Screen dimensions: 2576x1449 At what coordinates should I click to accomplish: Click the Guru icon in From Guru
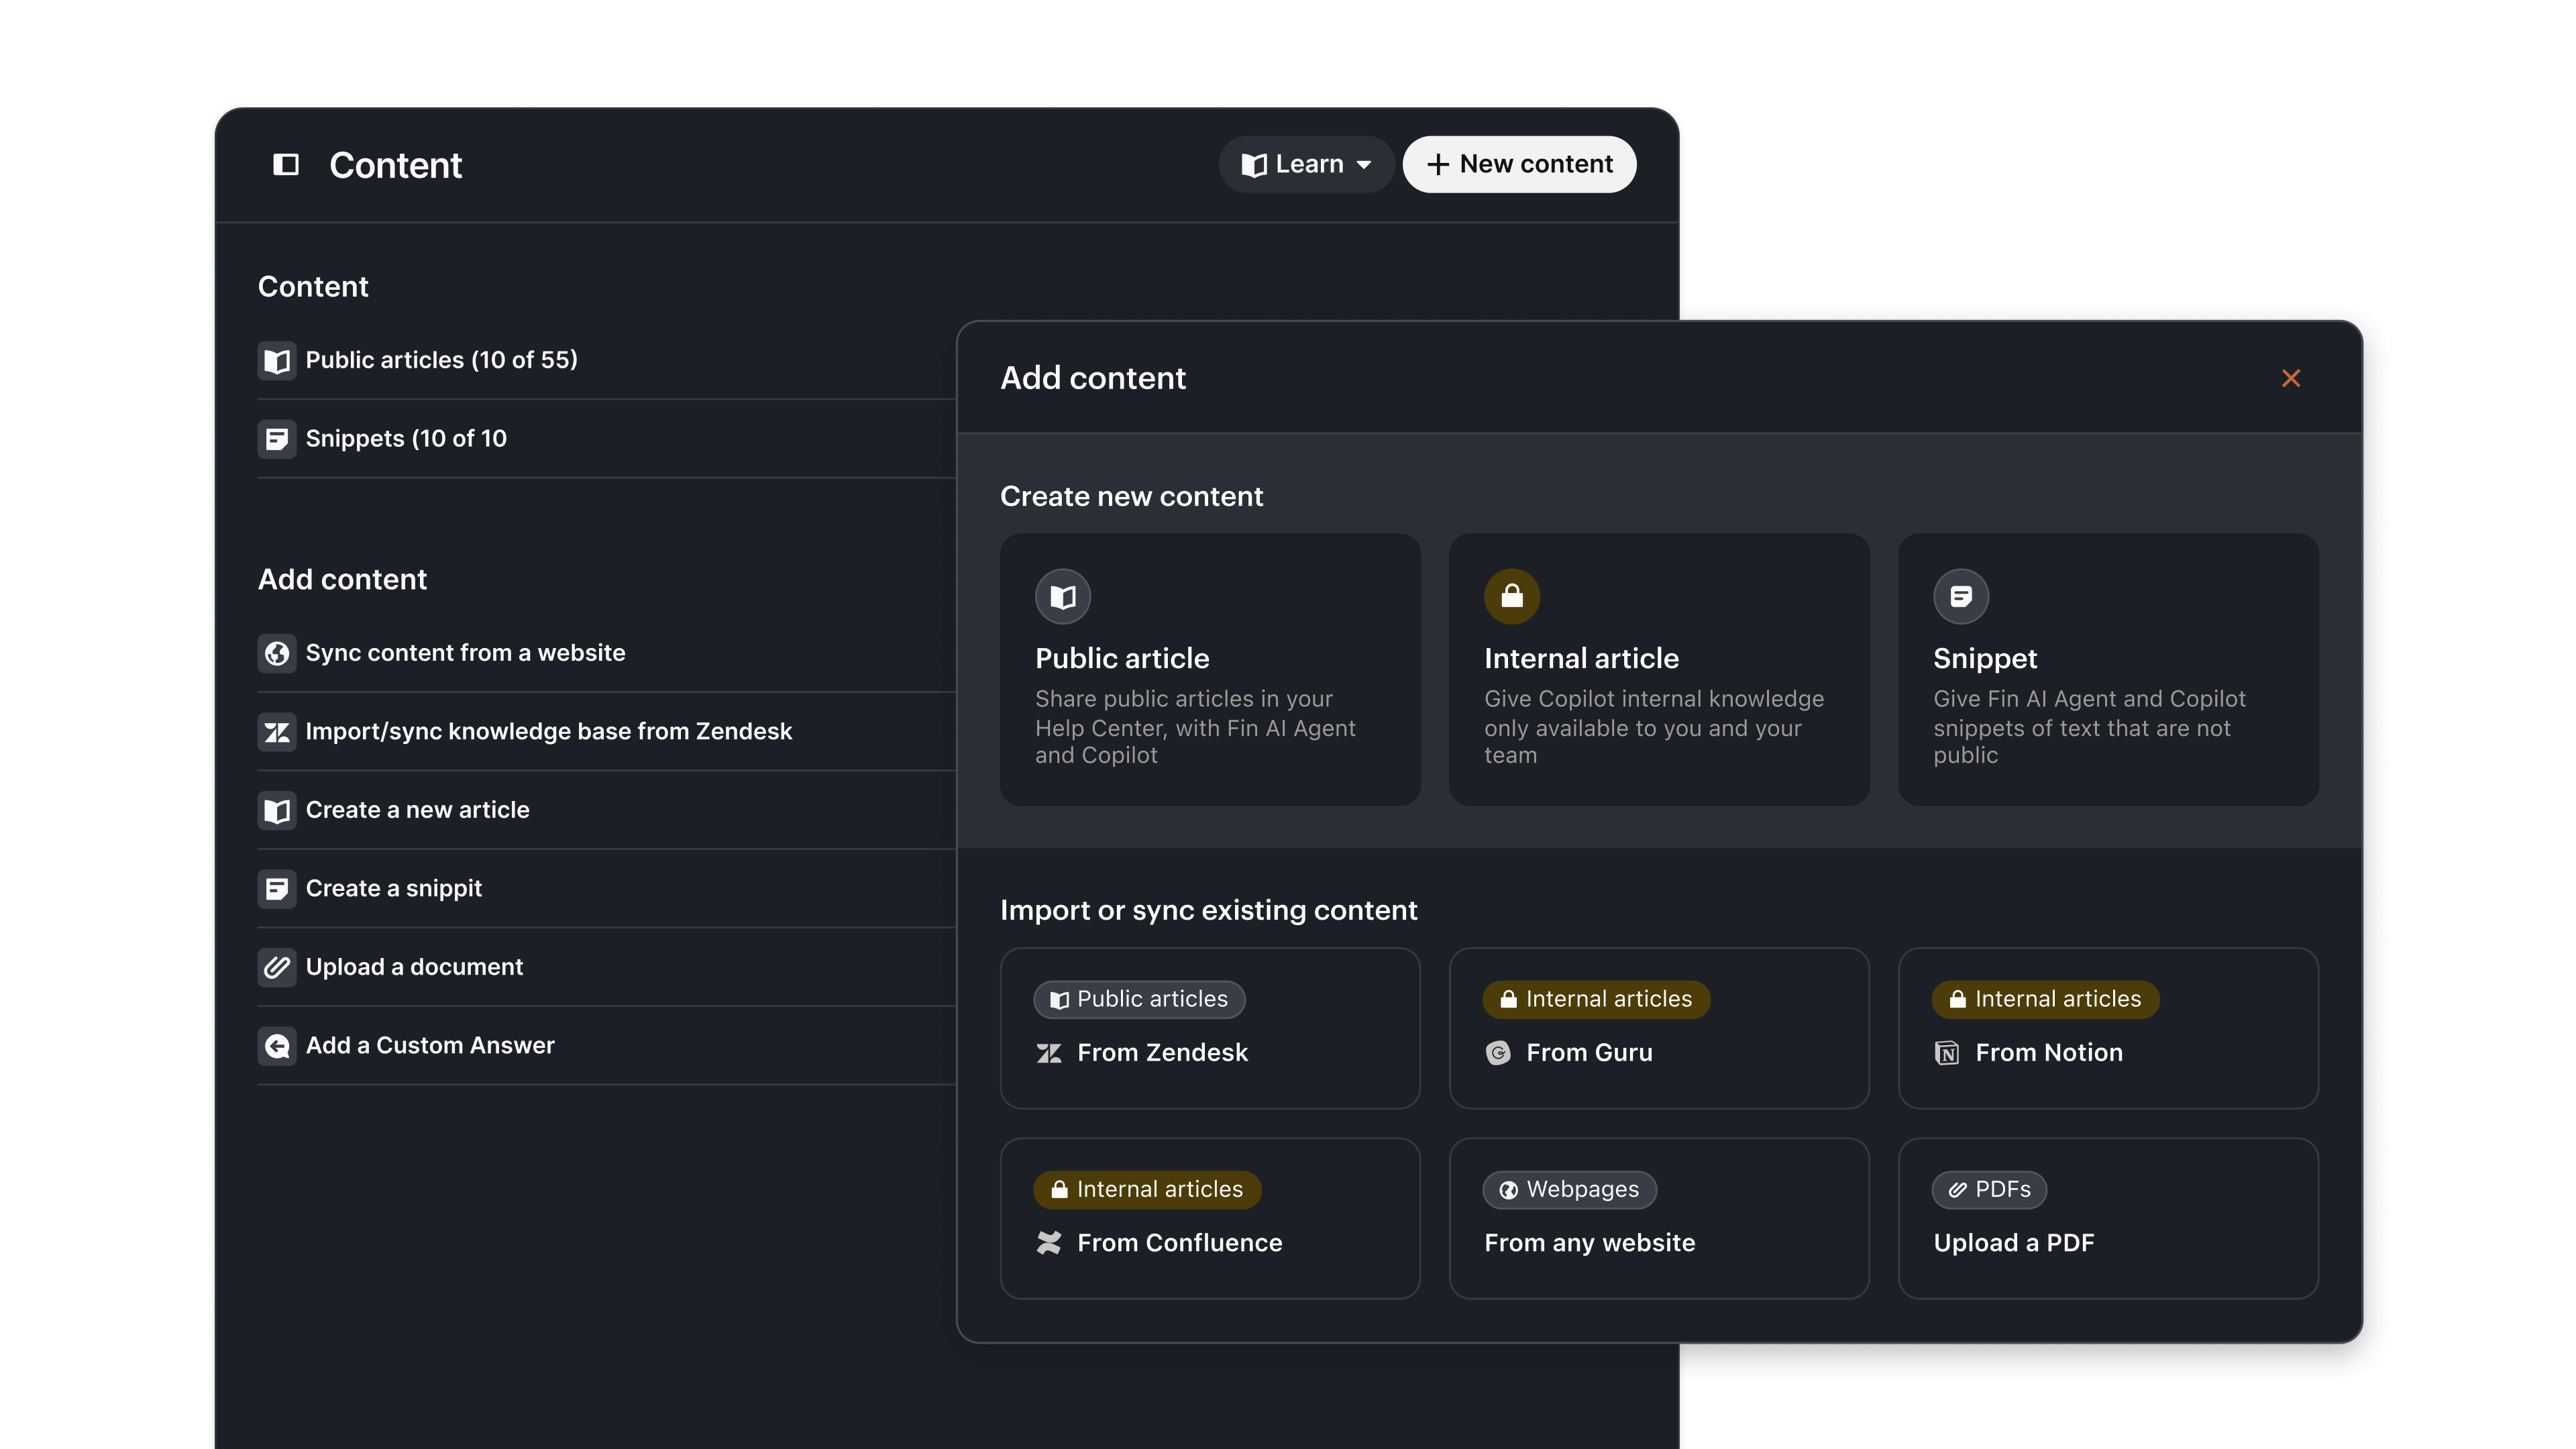tap(1498, 1053)
